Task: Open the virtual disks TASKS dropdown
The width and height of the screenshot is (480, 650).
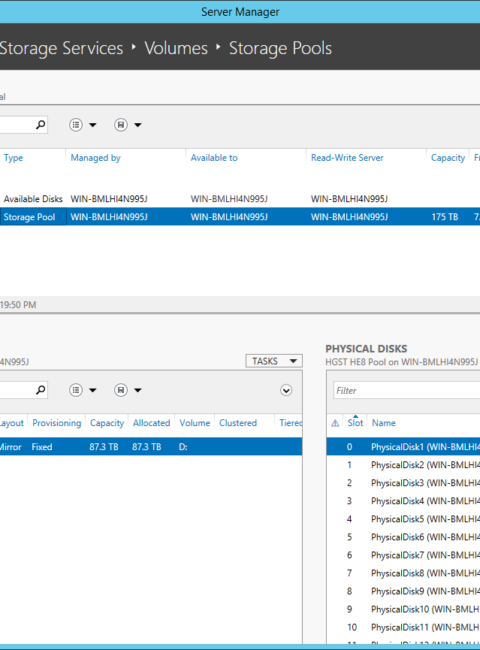Action: click(x=274, y=361)
